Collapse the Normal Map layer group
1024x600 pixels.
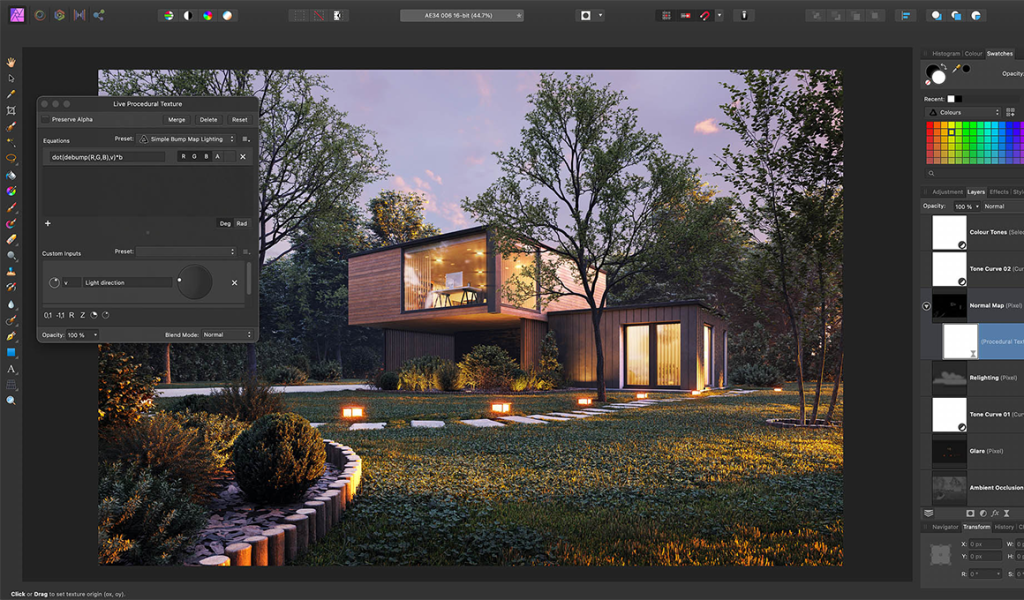[x=926, y=306]
